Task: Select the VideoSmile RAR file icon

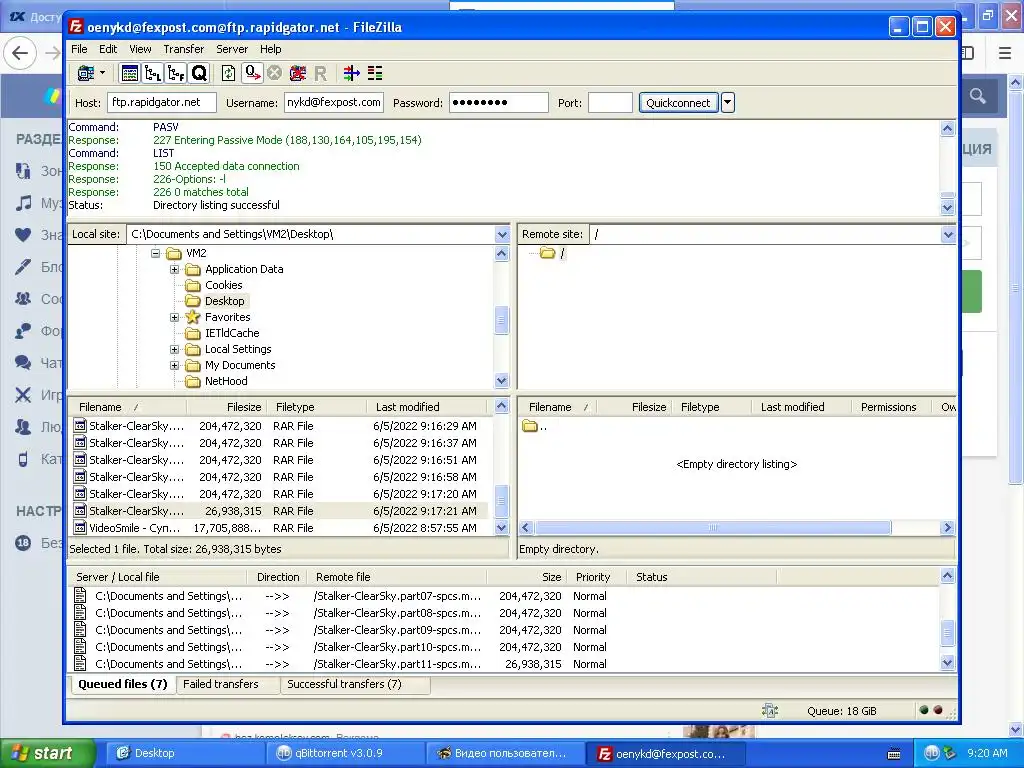Action: 80,528
